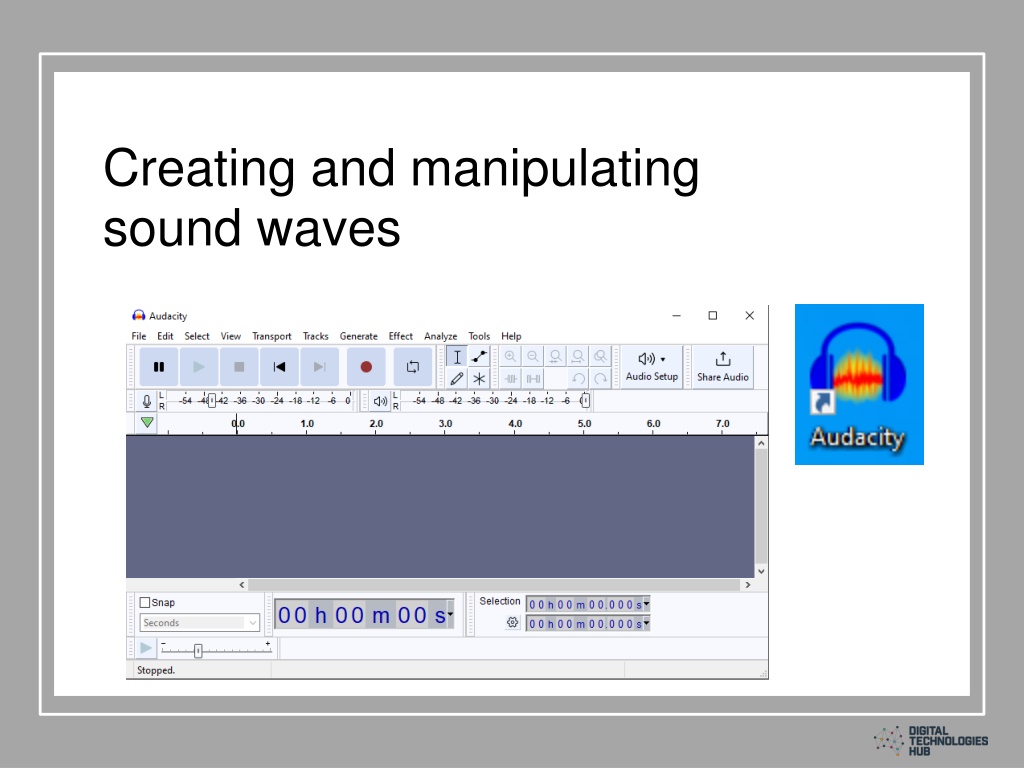This screenshot has width=1024, height=768.
Task: Click the speaker playback meter icon
Action: [x=380, y=401]
